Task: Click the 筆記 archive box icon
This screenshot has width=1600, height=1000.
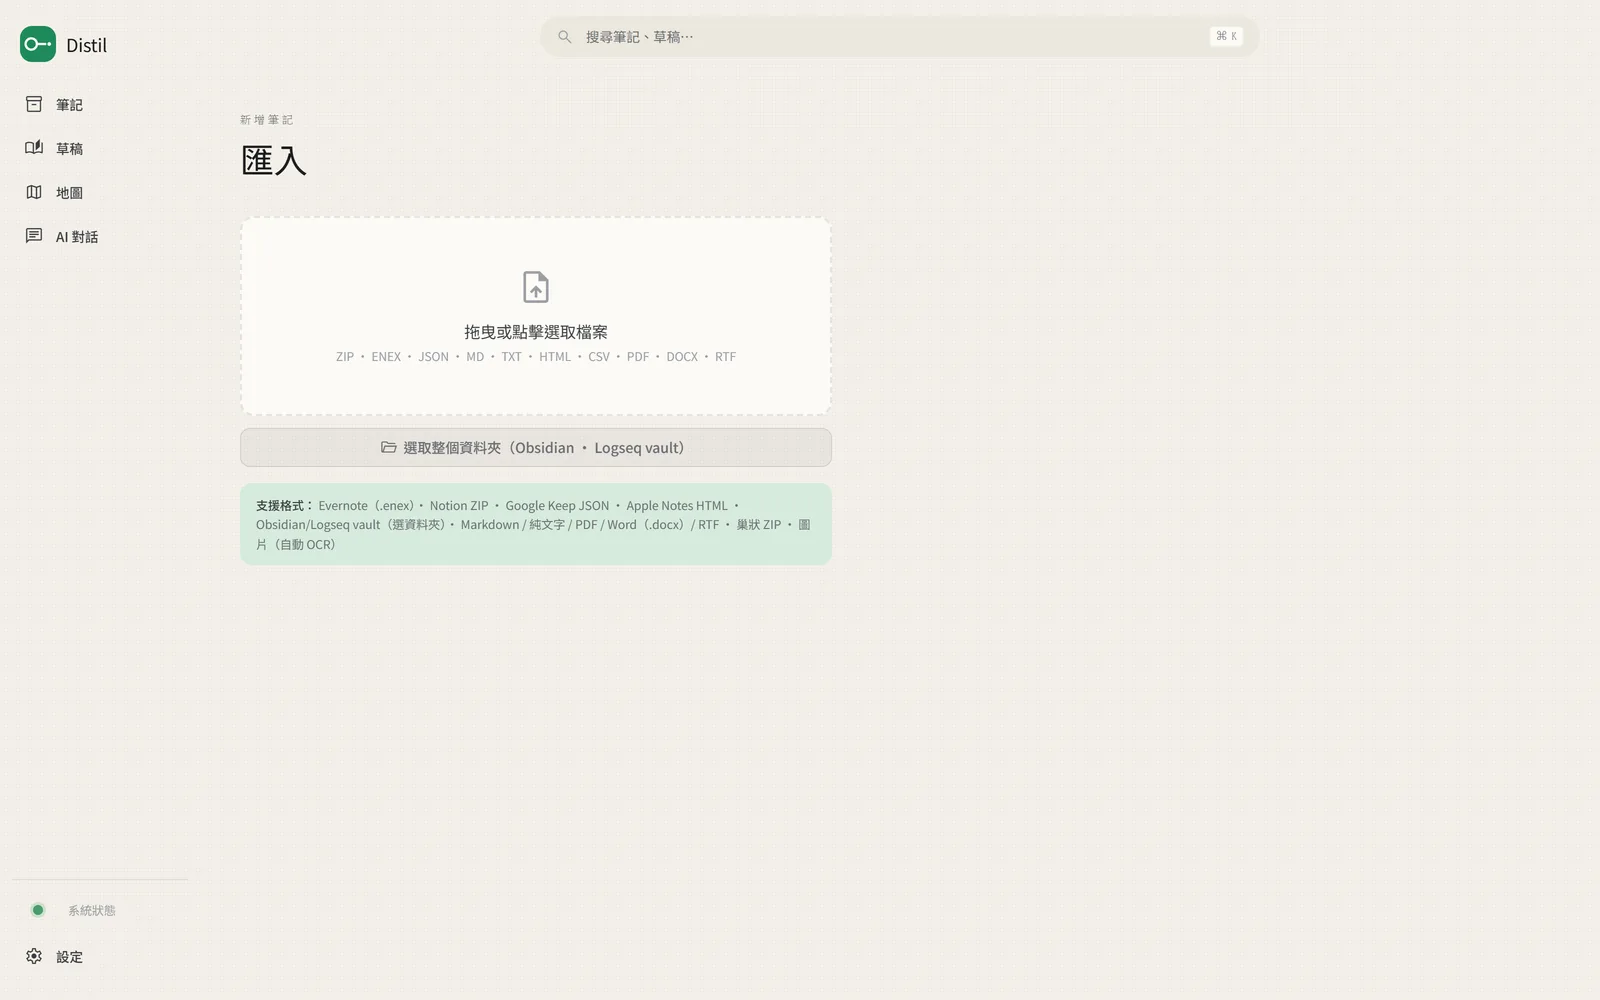Action: 34,104
